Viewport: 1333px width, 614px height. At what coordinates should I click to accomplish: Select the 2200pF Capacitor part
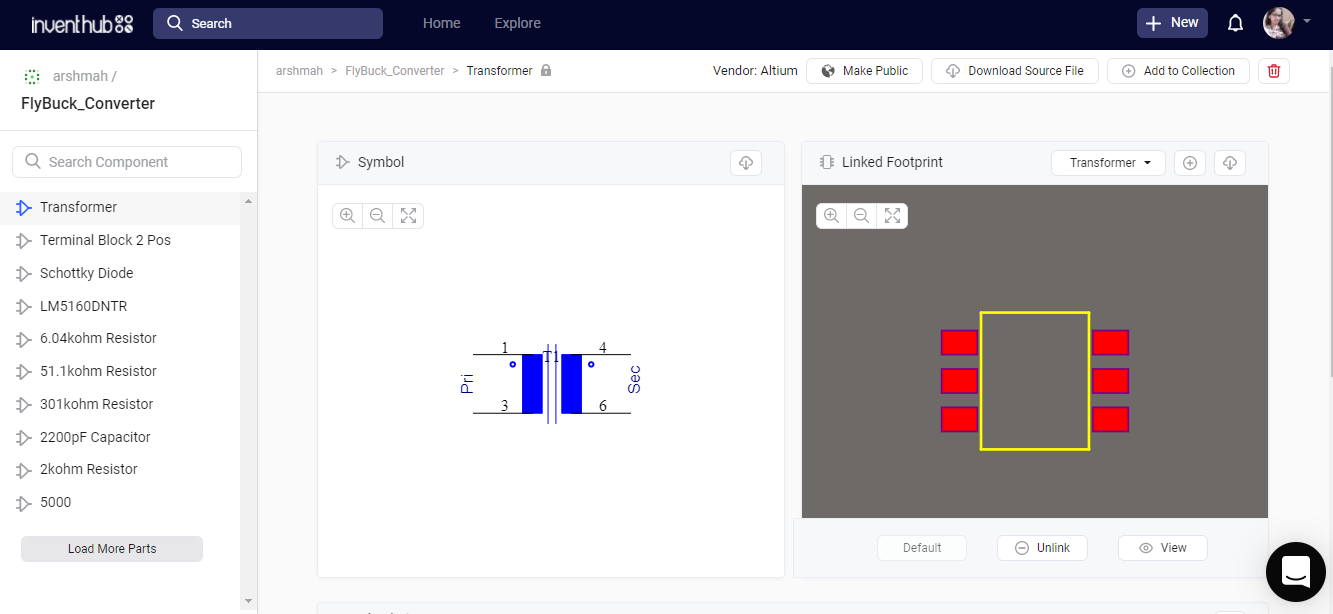tap(120, 437)
